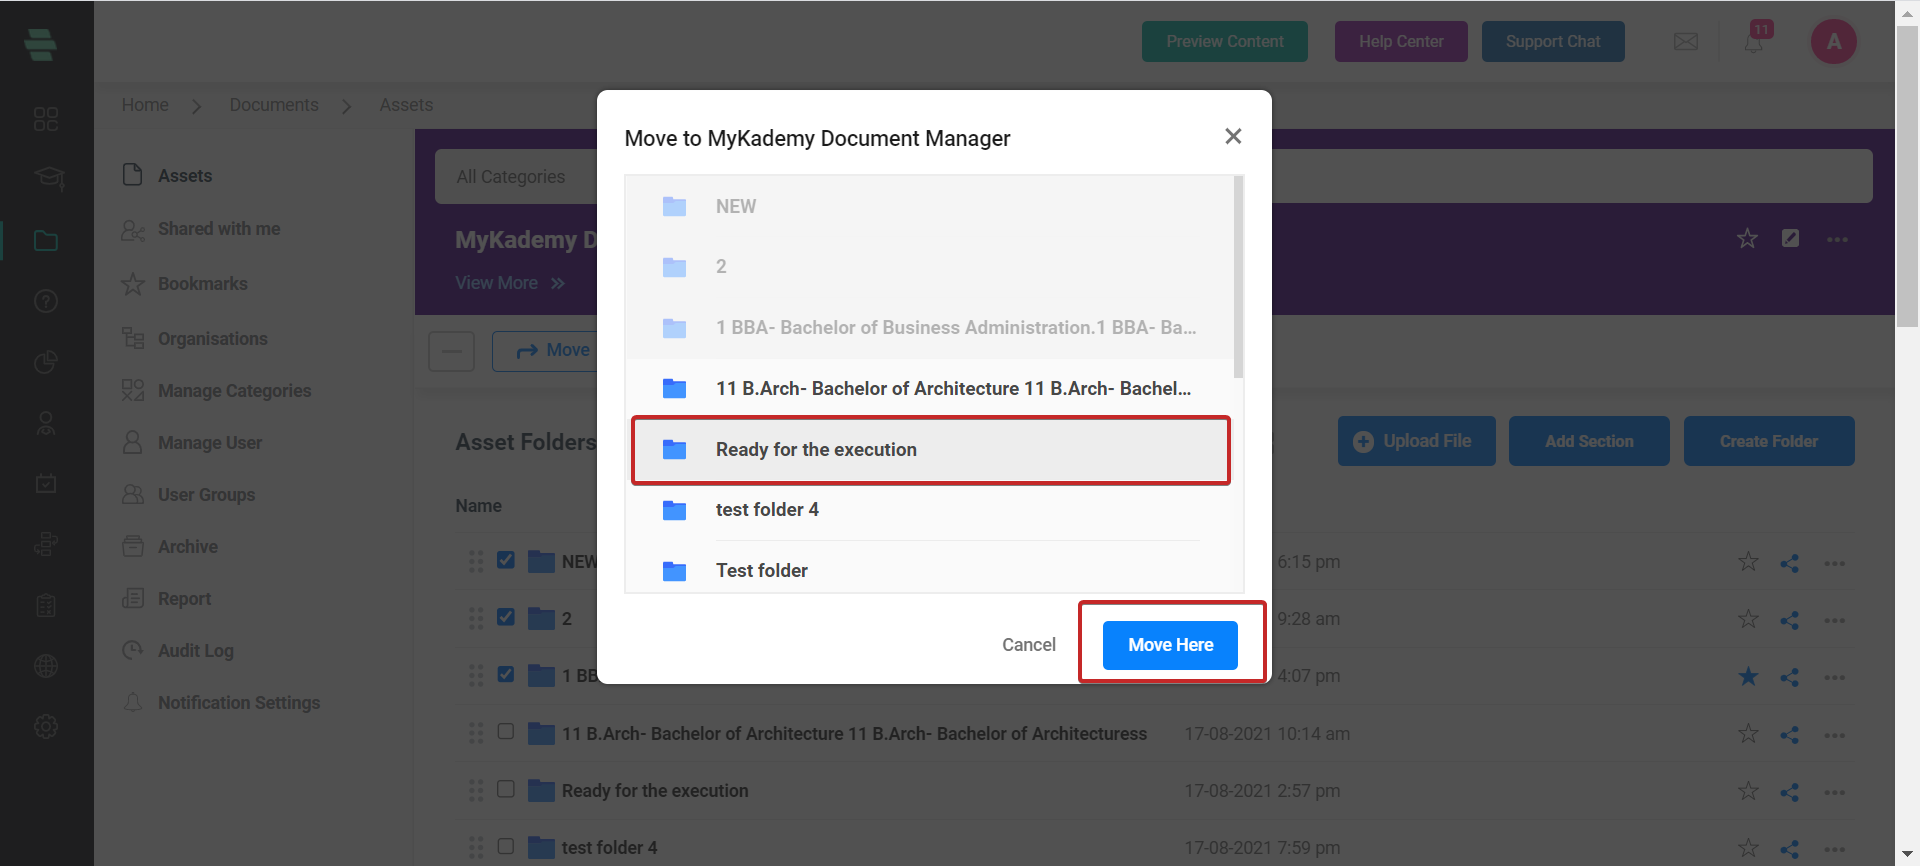Open Assets in the left menu

tap(167, 175)
